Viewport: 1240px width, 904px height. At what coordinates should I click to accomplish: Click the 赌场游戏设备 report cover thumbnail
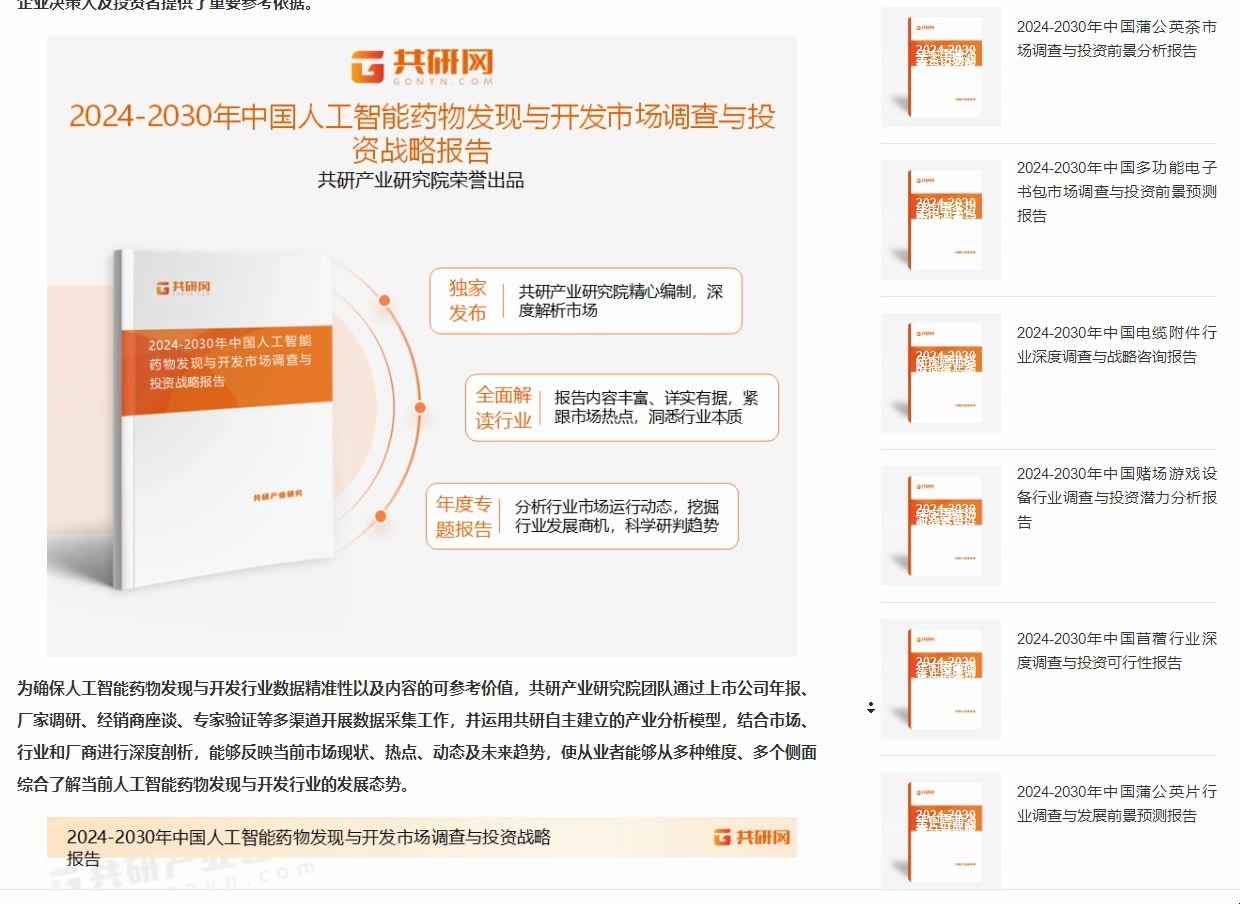940,526
